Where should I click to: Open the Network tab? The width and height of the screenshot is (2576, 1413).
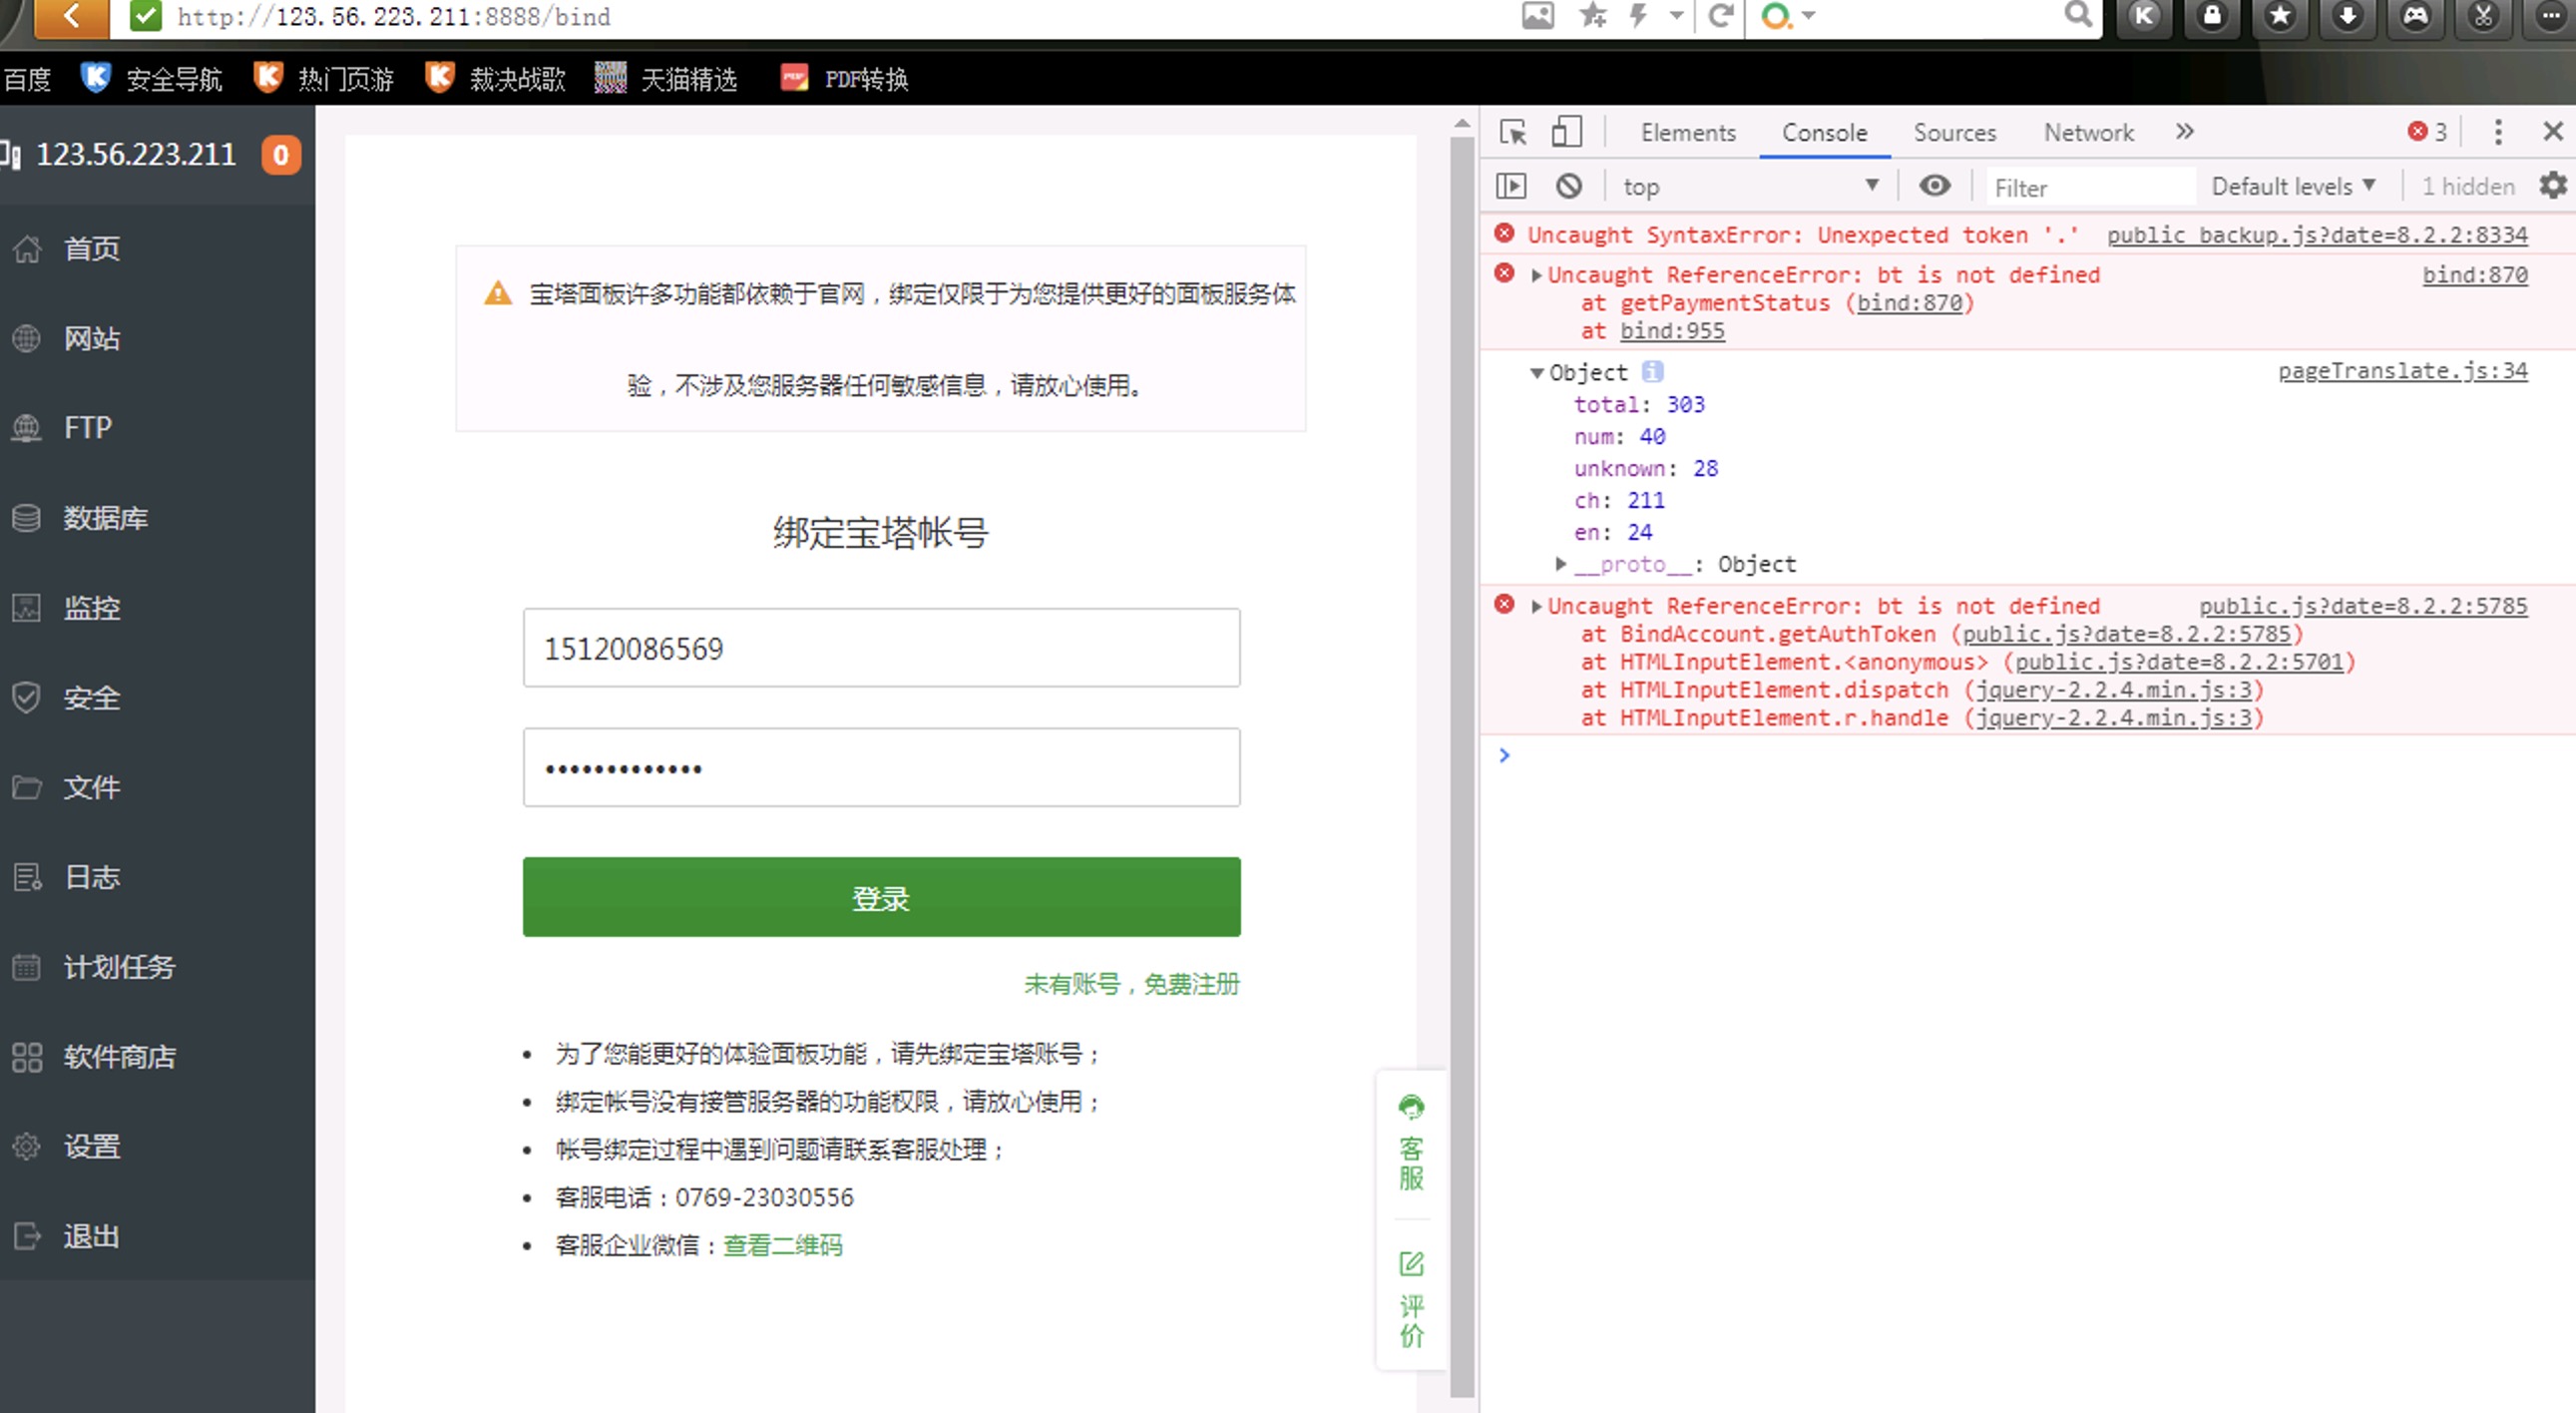pyautogui.click(x=2088, y=133)
